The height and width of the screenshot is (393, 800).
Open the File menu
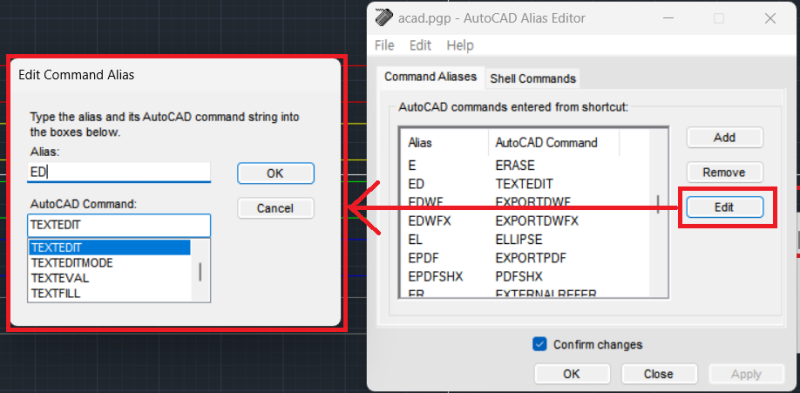tap(384, 45)
